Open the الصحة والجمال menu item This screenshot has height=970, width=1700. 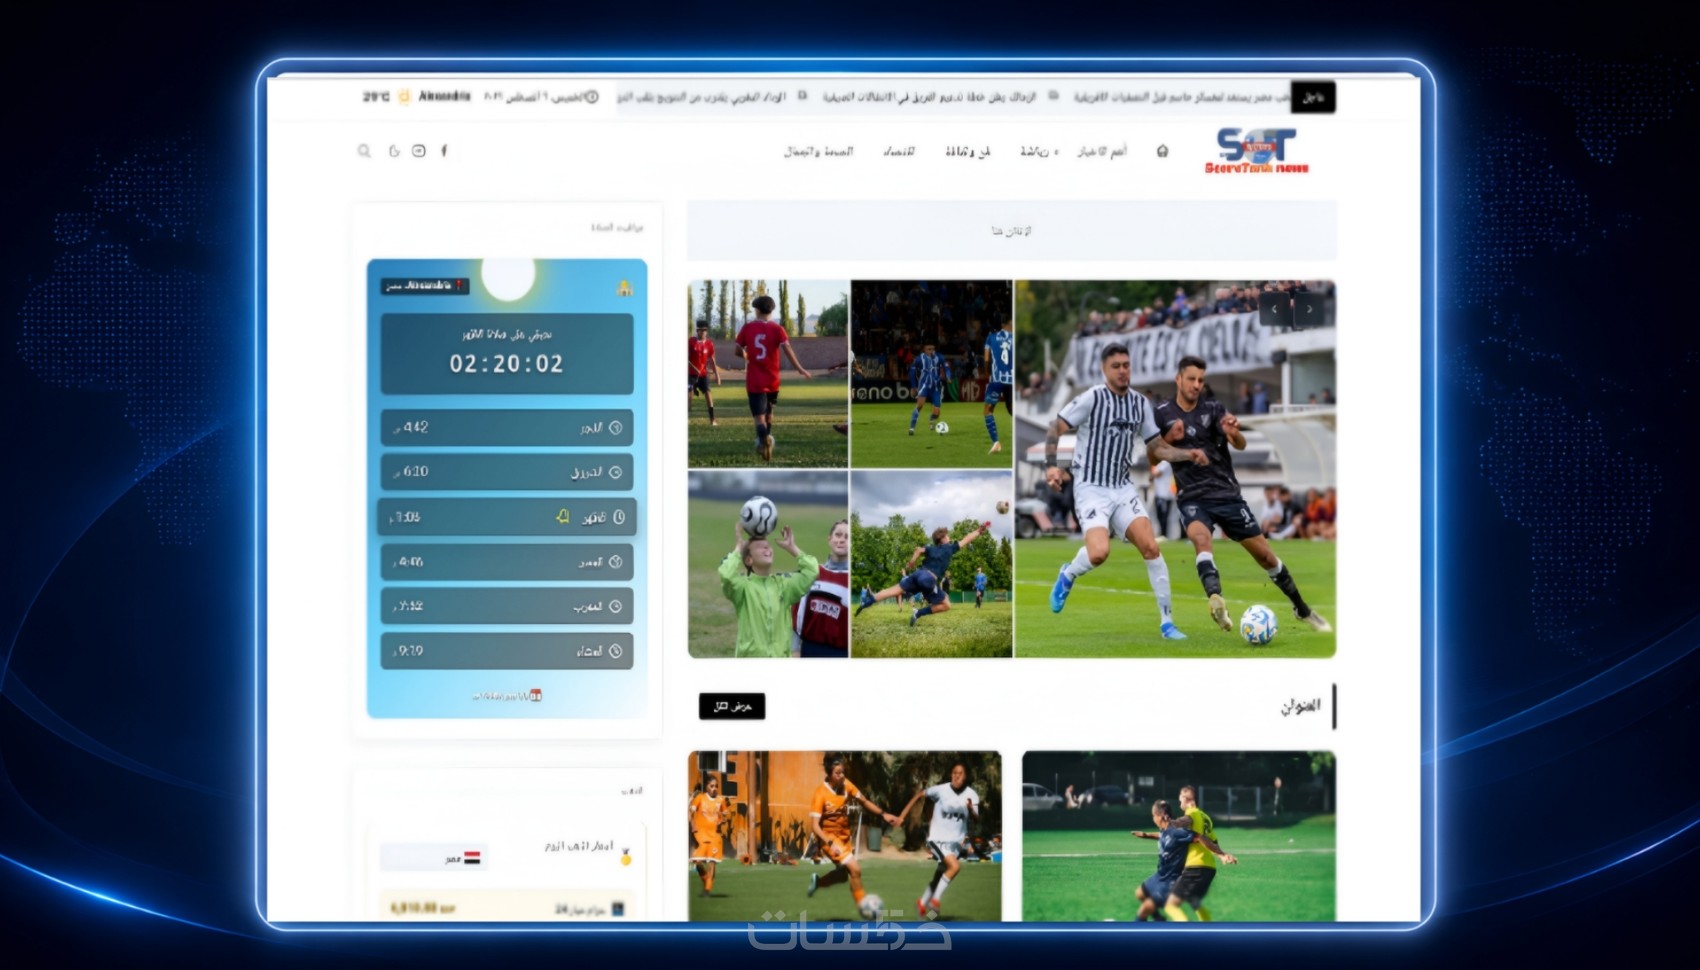click(818, 151)
